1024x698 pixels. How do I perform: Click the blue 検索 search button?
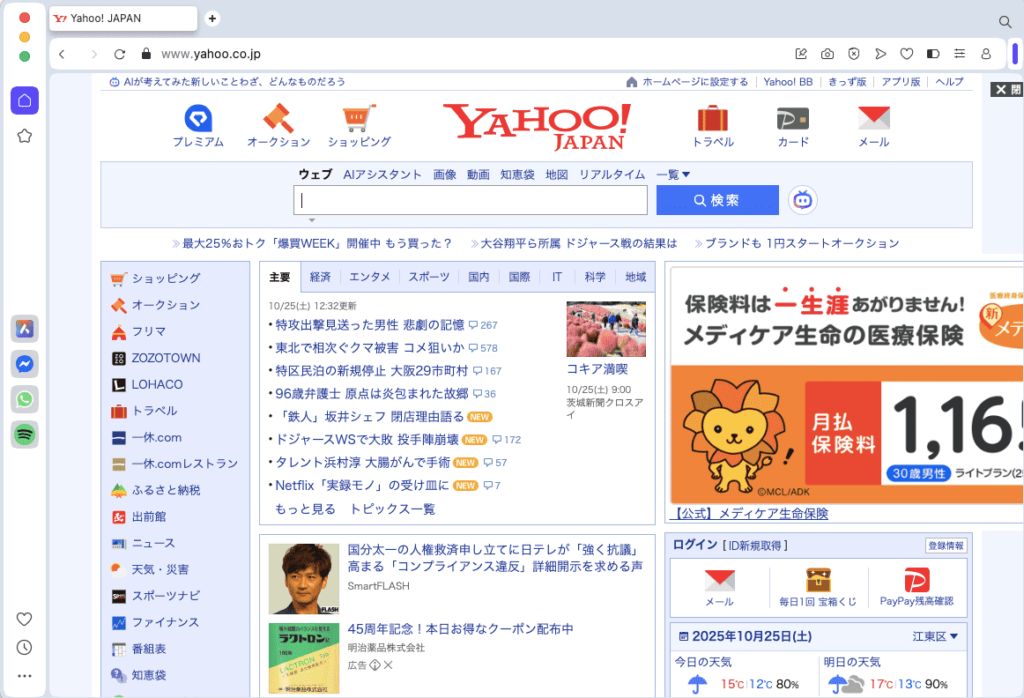[x=717, y=200]
